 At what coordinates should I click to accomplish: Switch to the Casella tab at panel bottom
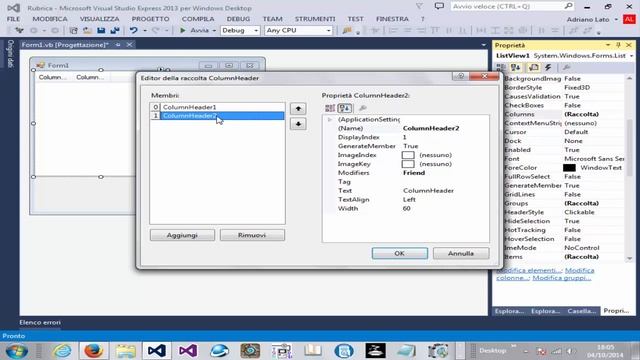[x=582, y=311]
